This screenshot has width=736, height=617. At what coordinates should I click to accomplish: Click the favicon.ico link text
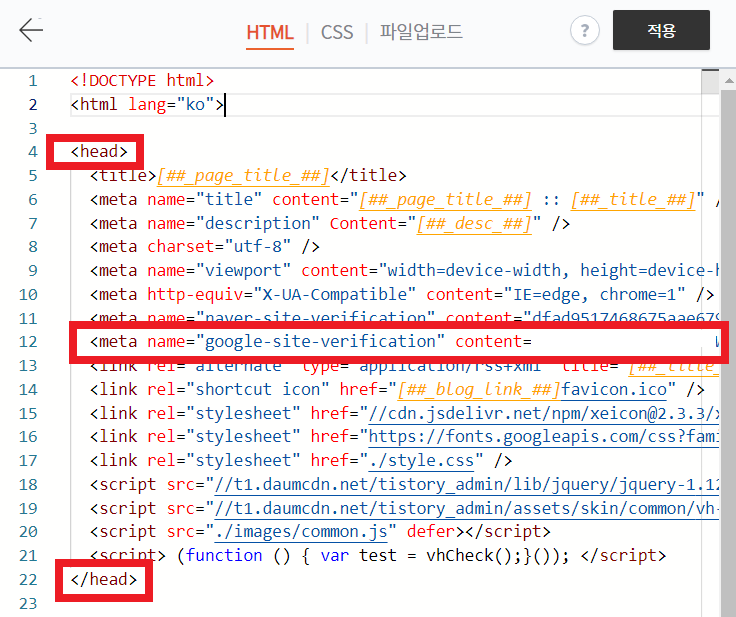pos(614,389)
